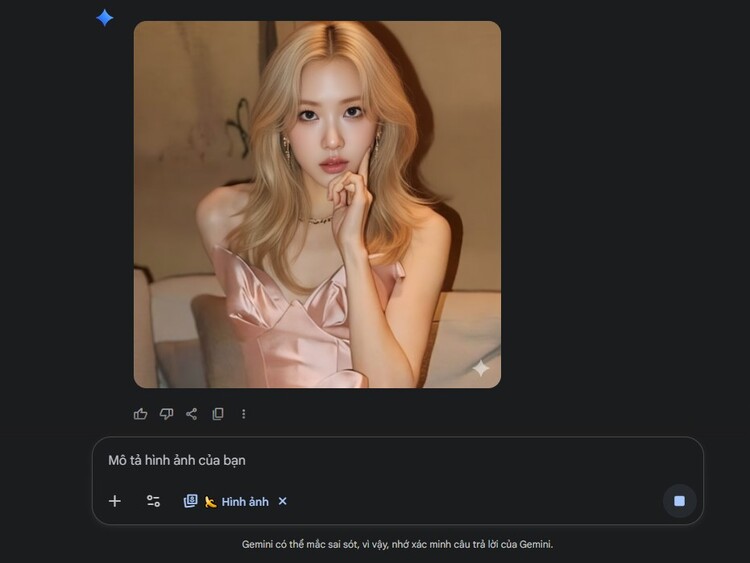Click the white sparkle watermark on the image

click(480, 368)
